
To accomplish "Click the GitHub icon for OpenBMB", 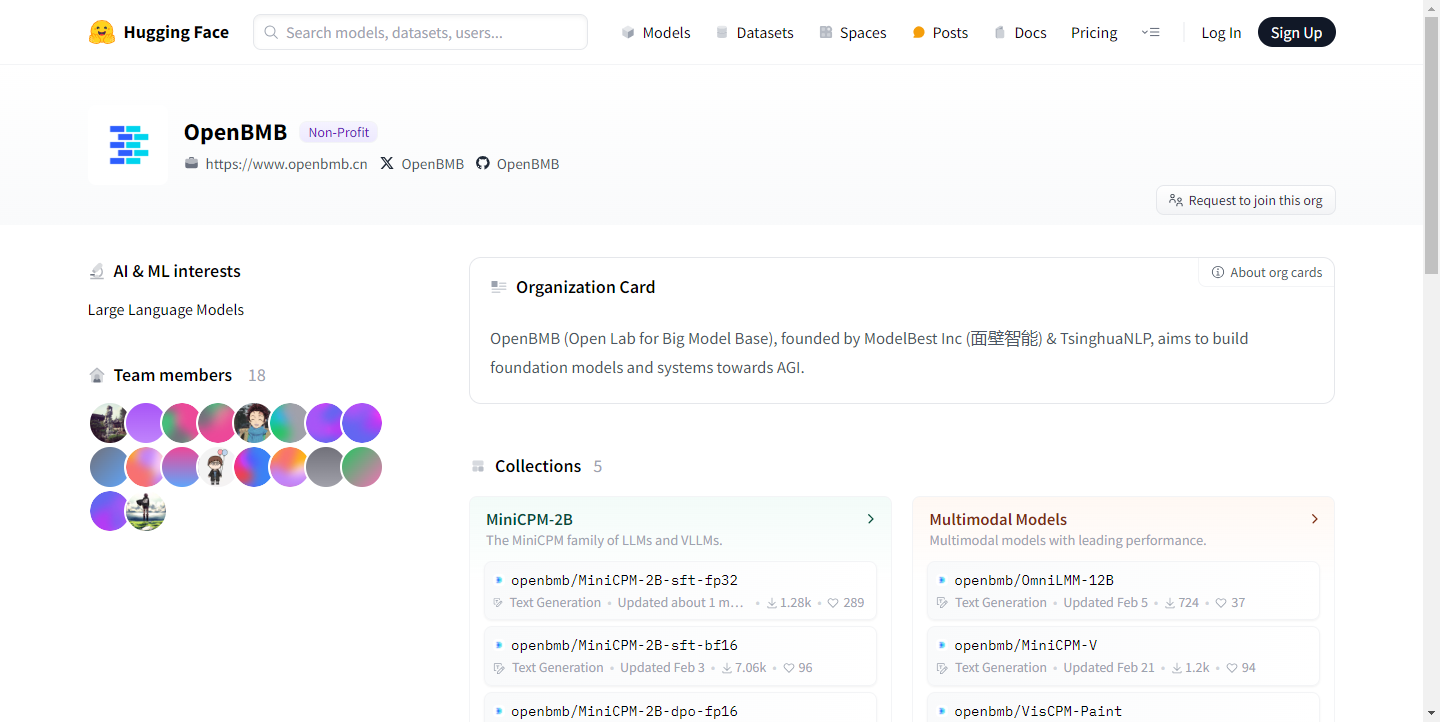I will [483, 163].
